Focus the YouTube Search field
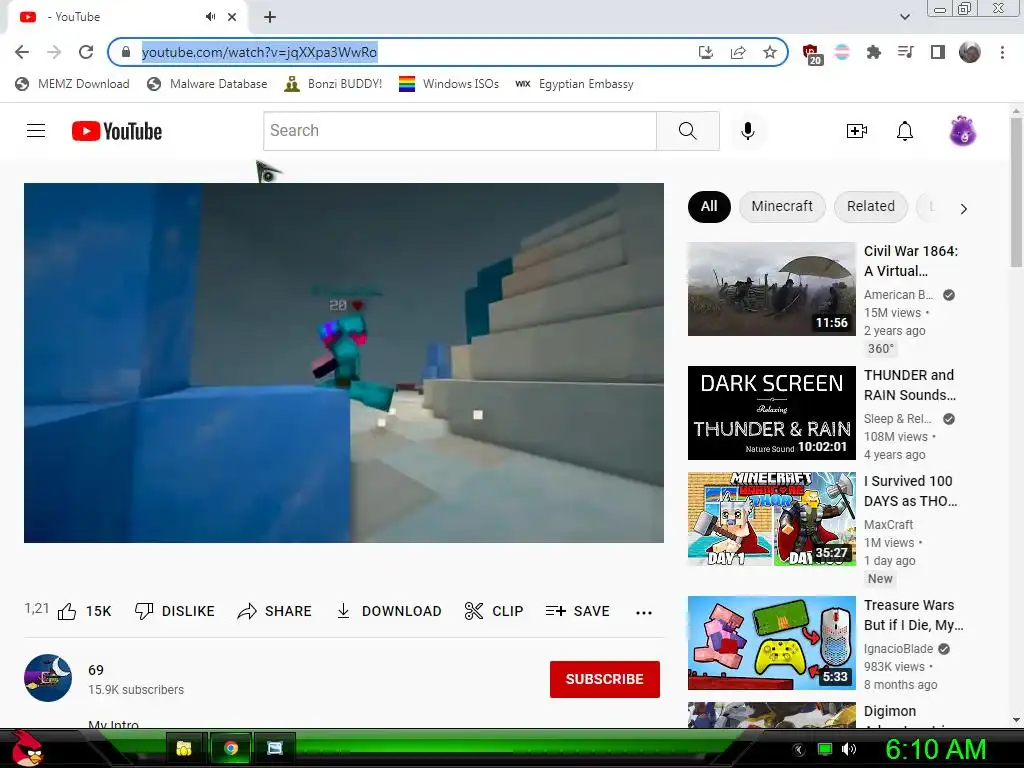 click(x=460, y=131)
